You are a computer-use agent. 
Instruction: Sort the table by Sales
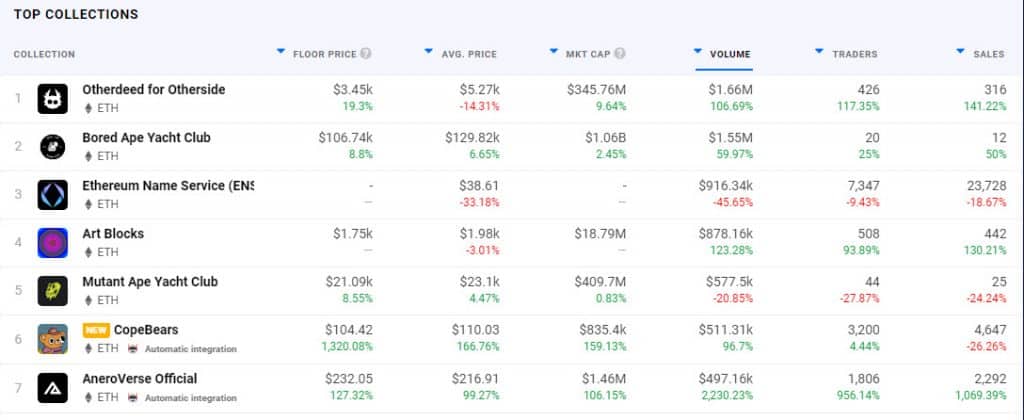(x=989, y=54)
